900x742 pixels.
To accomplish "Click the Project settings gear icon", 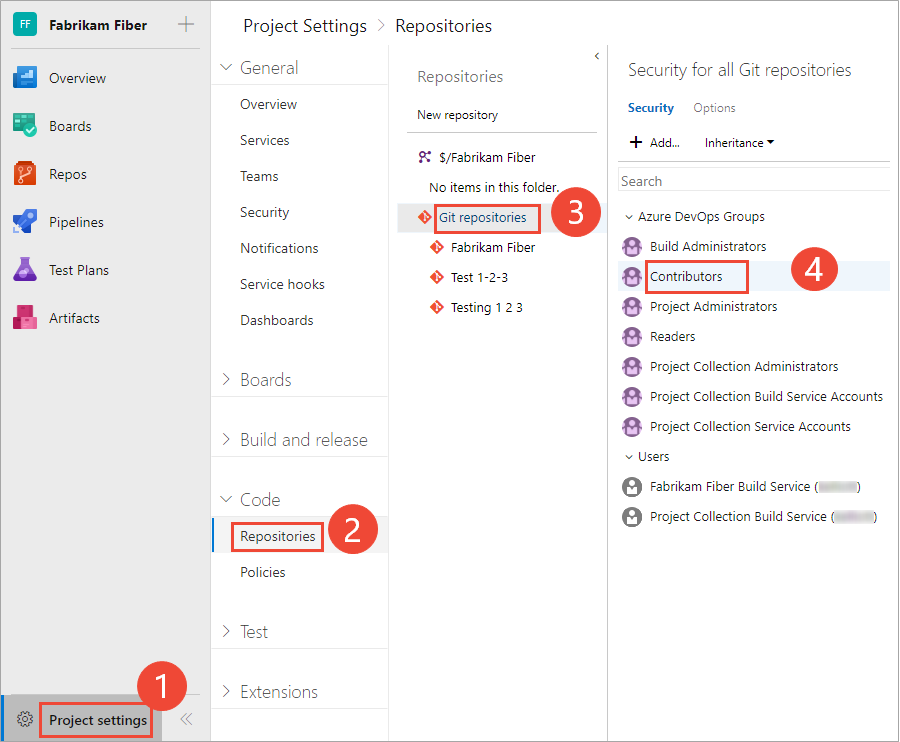I will click(x=23, y=719).
